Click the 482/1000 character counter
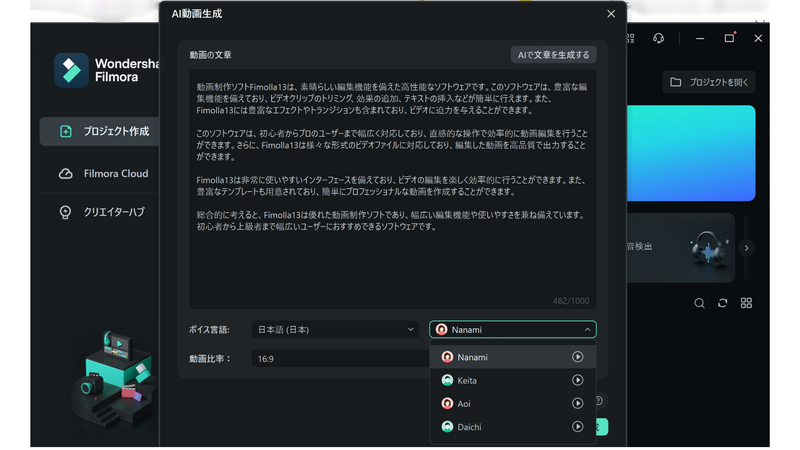800x450 pixels. 571,301
